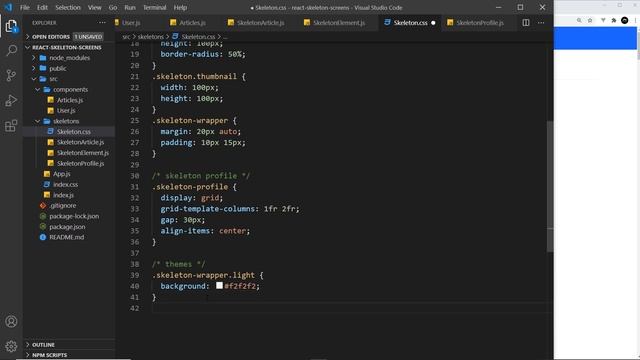Viewport: 640px width, 360px height.
Task: Click the unsaved dot on Skeleton.css tab
Action: (433, 23)
